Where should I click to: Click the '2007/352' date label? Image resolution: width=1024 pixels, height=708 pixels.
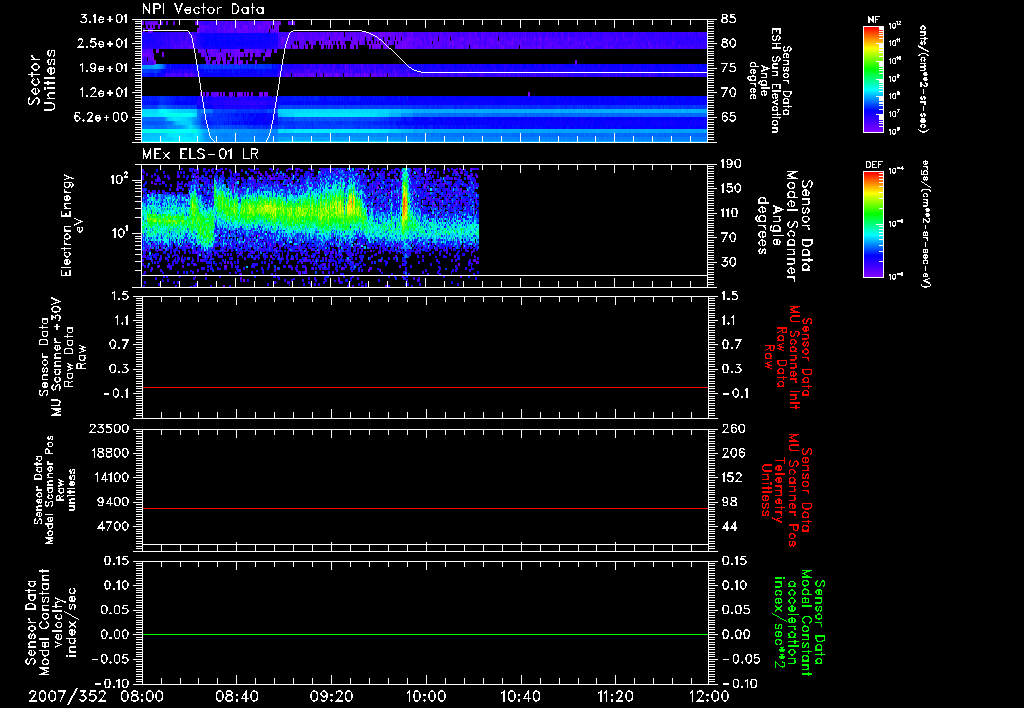click(67, 696)
